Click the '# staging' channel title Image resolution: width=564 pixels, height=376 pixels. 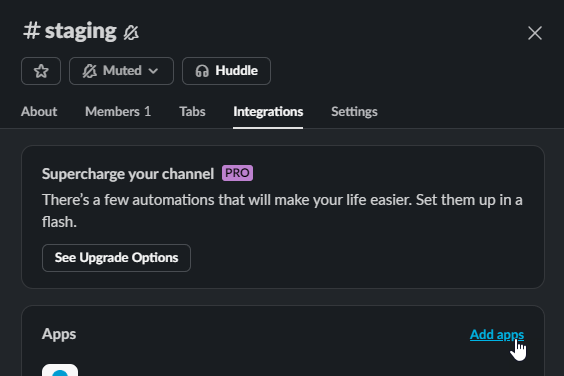[70, 31]
